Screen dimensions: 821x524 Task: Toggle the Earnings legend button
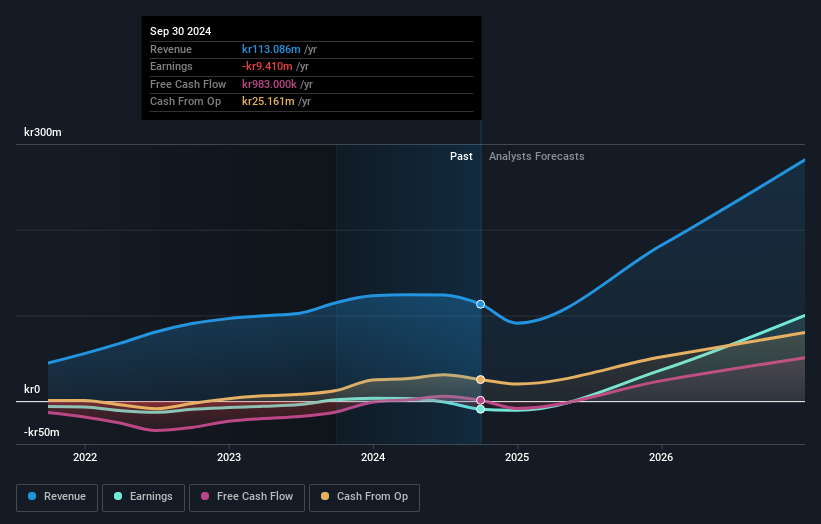tap(143, 497)
